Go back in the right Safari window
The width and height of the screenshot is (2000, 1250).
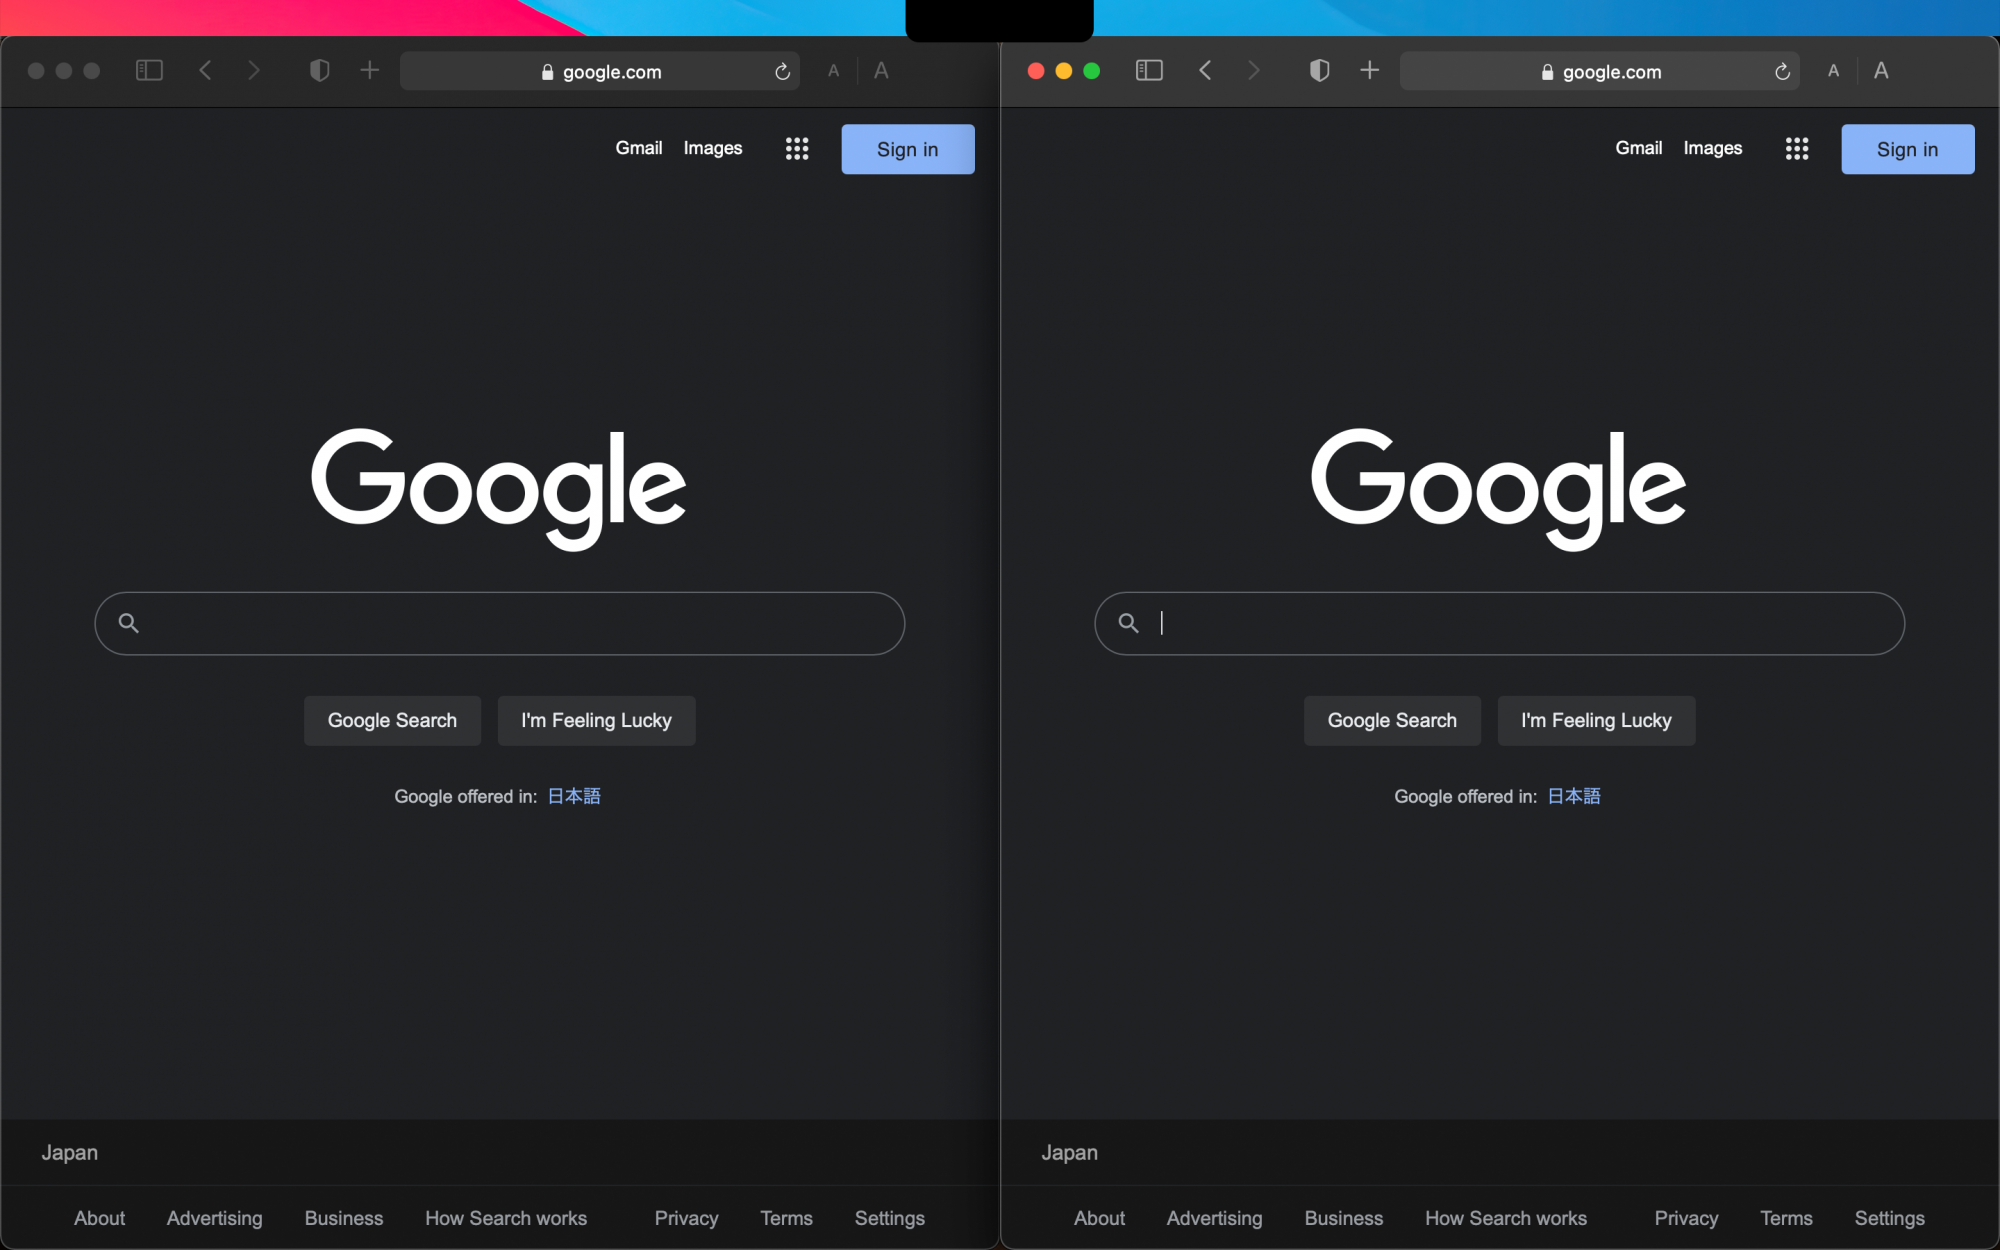[x=1206, y=70]
